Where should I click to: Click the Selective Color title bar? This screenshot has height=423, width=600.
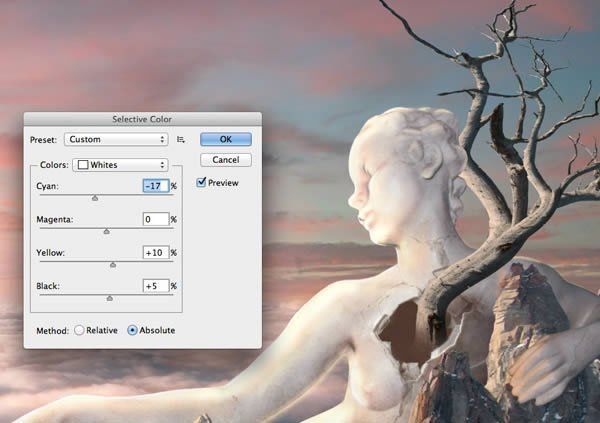click(x=143, y=119)
